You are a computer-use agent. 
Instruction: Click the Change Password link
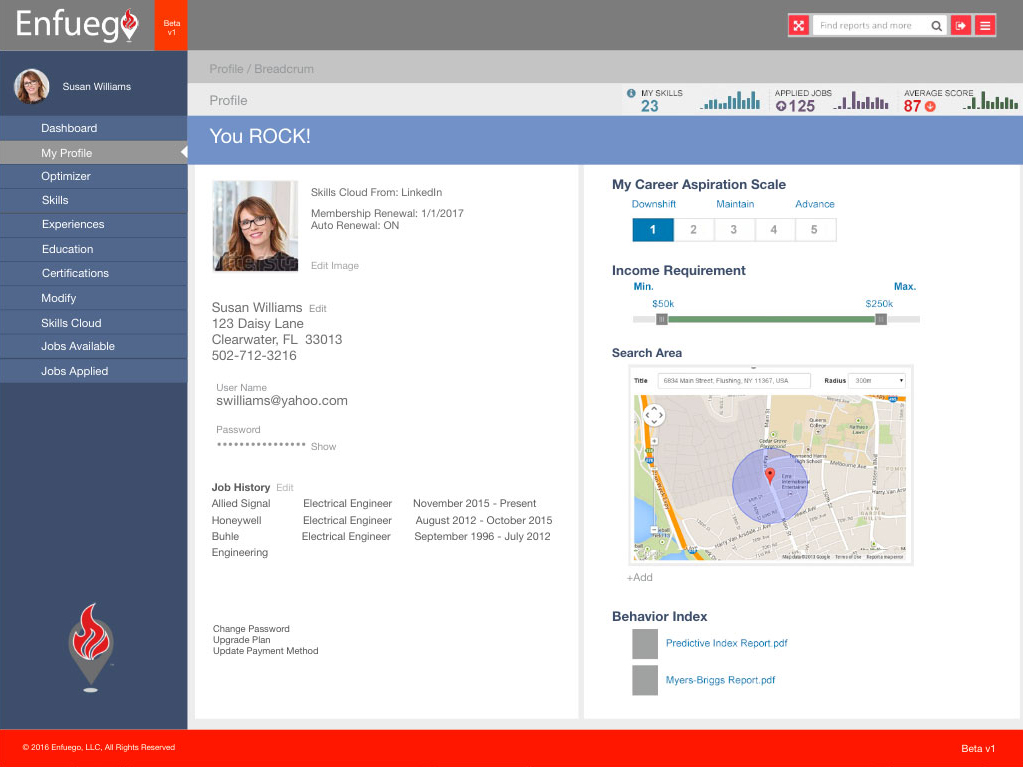[251, 629]
